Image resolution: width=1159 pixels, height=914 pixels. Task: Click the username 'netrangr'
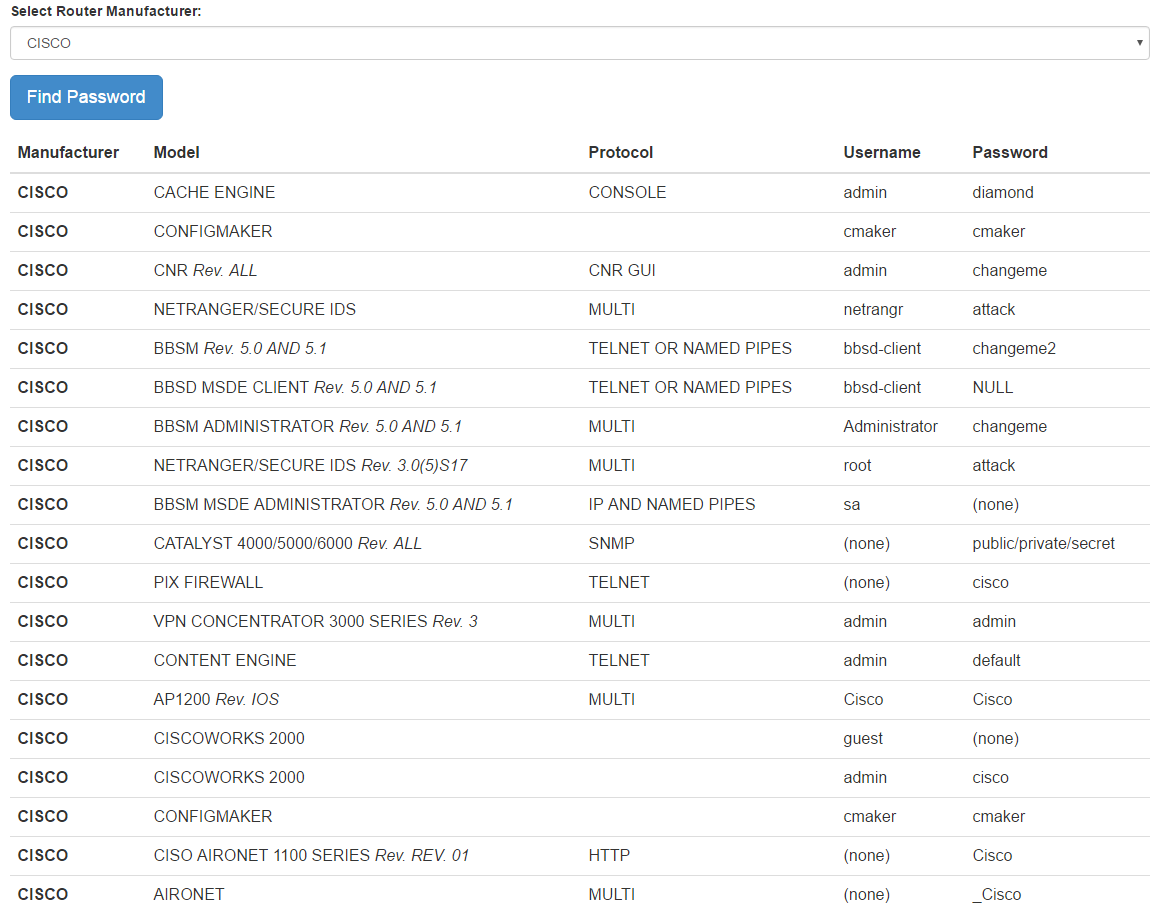coord(873,310)
